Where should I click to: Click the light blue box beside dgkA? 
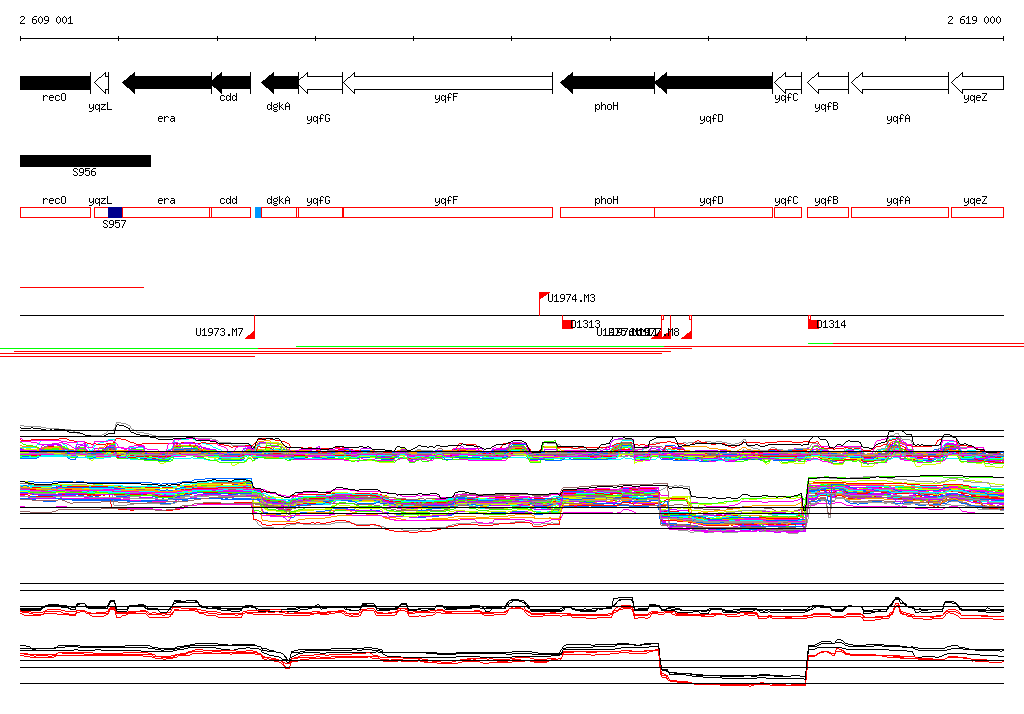coord(258,212)
